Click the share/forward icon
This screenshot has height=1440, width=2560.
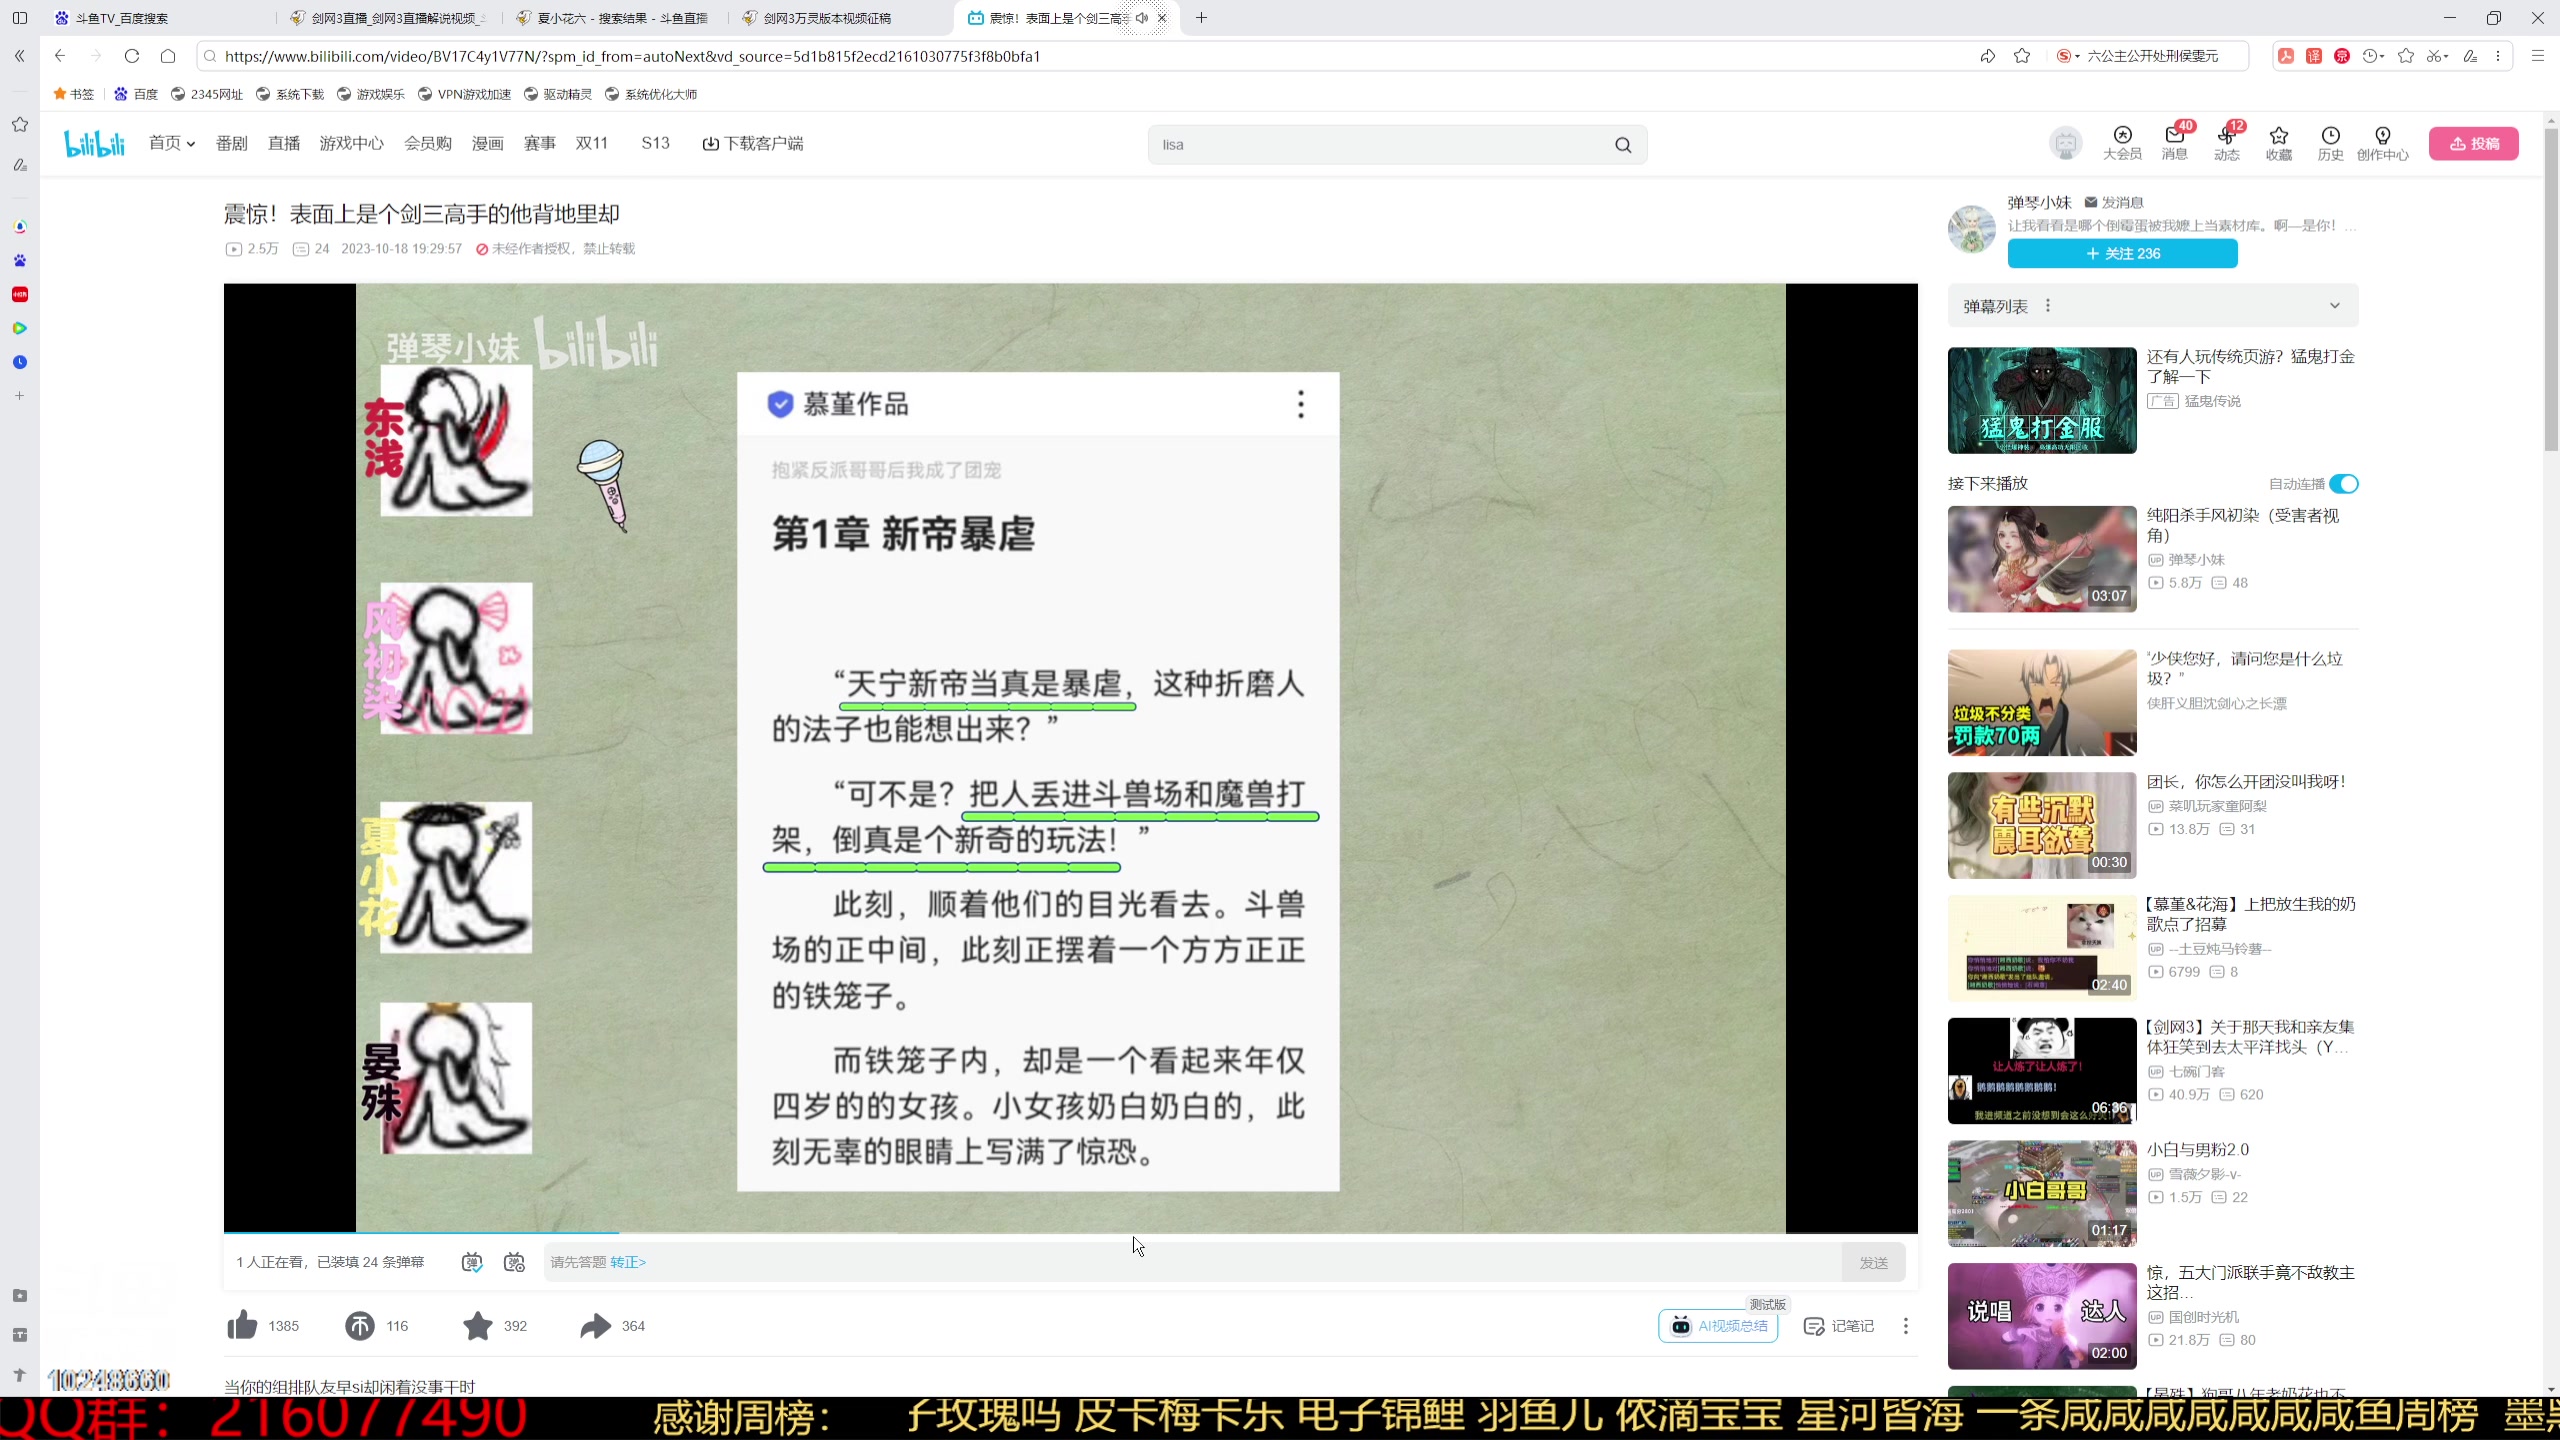coord(596,1326)
